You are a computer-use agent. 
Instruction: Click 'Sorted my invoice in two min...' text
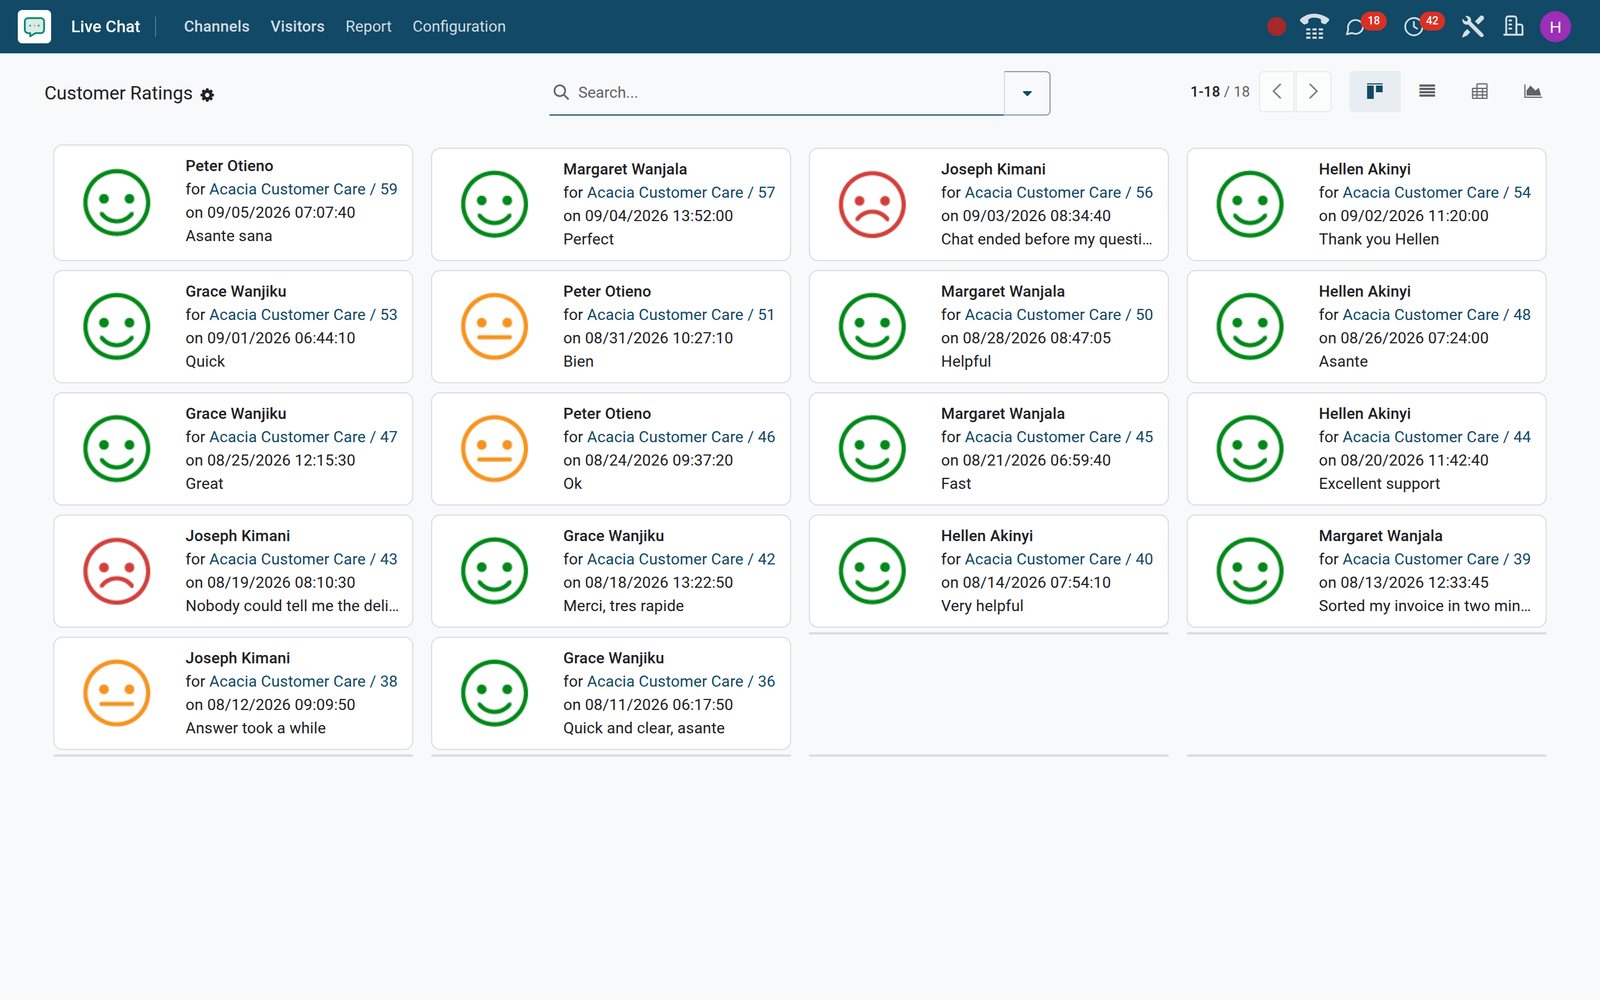pos(1424,605)
